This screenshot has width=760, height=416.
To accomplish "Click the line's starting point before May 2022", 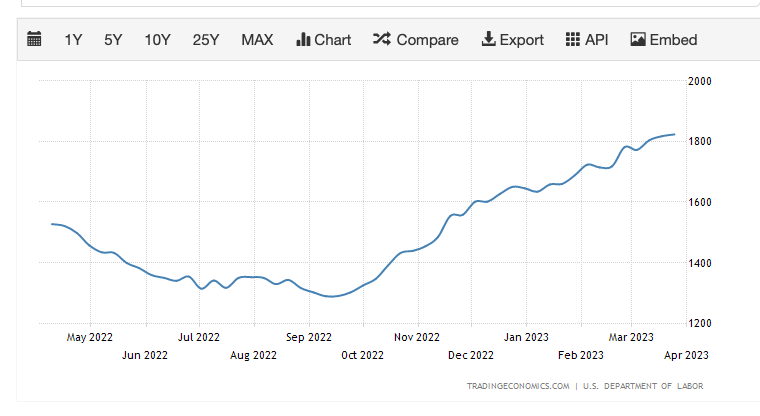I will 52,224.
